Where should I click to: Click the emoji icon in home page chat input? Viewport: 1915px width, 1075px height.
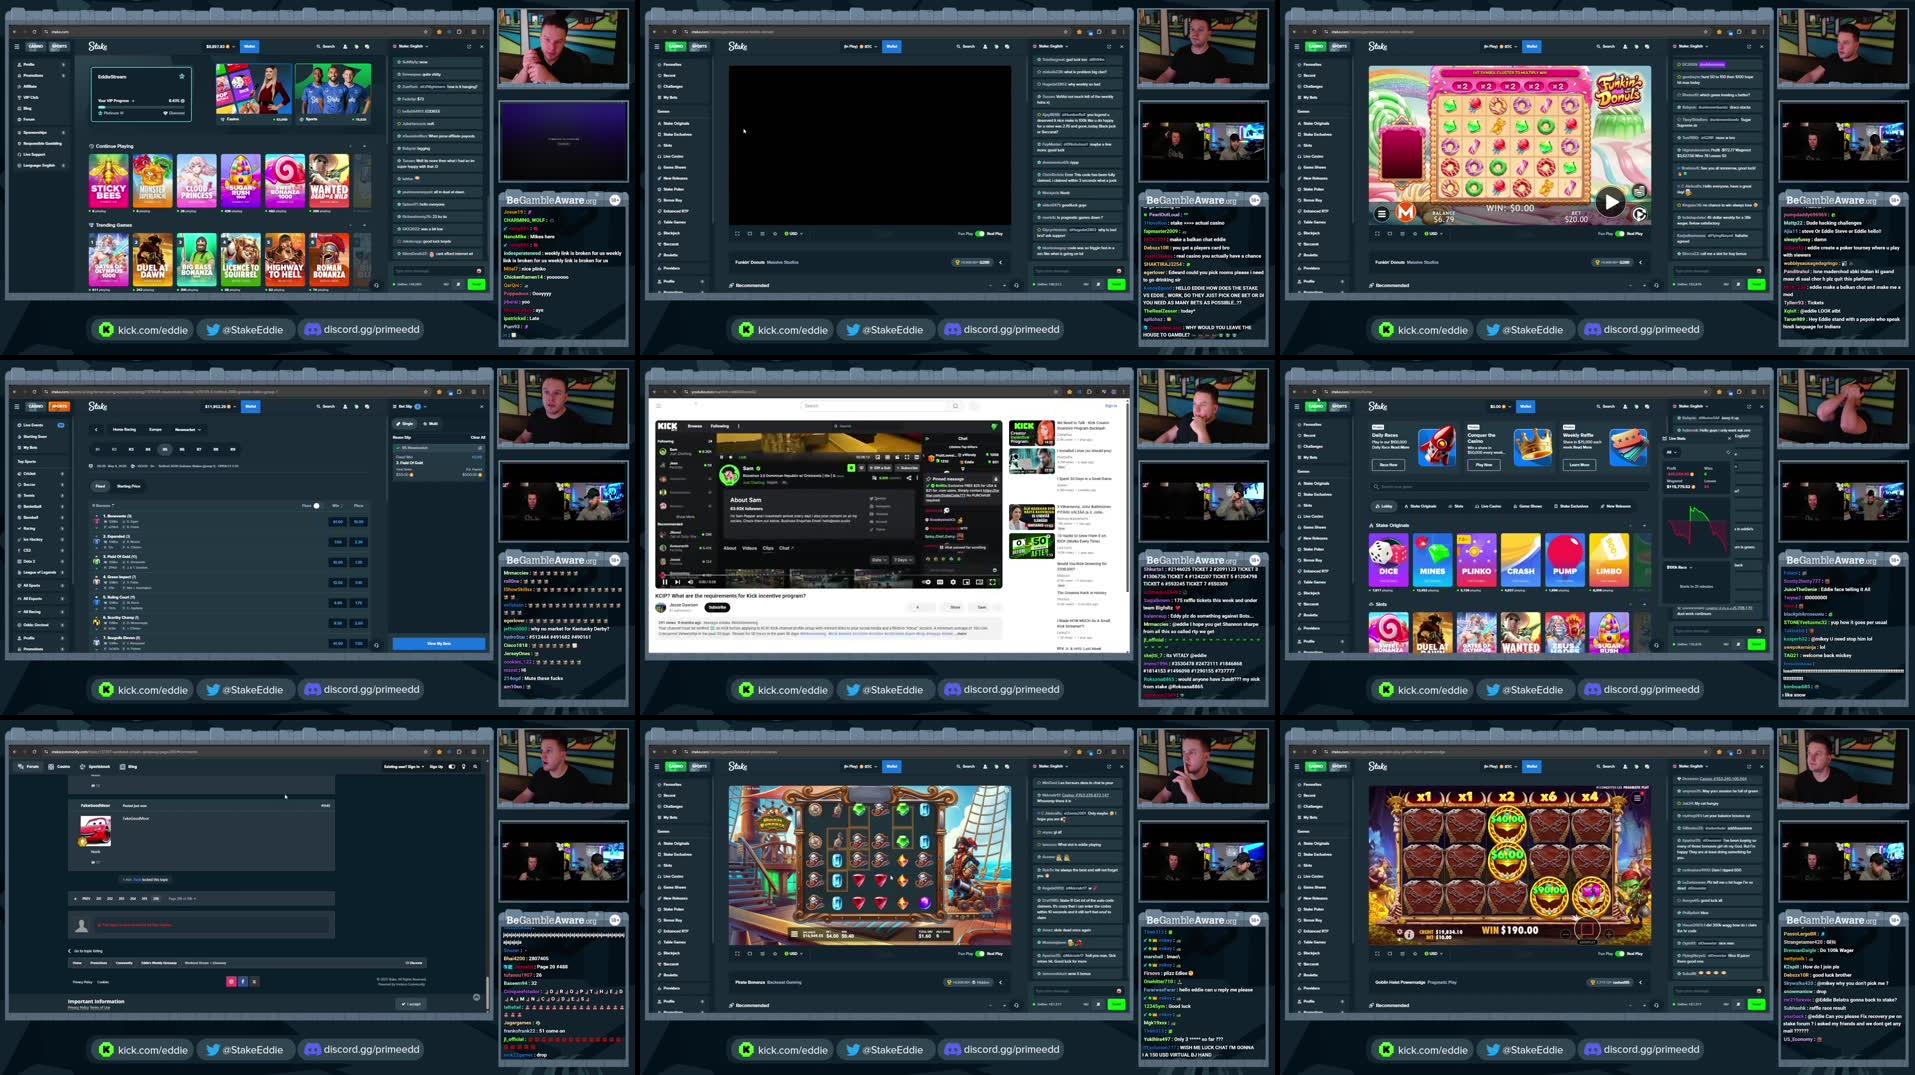[x=478, y=271]
